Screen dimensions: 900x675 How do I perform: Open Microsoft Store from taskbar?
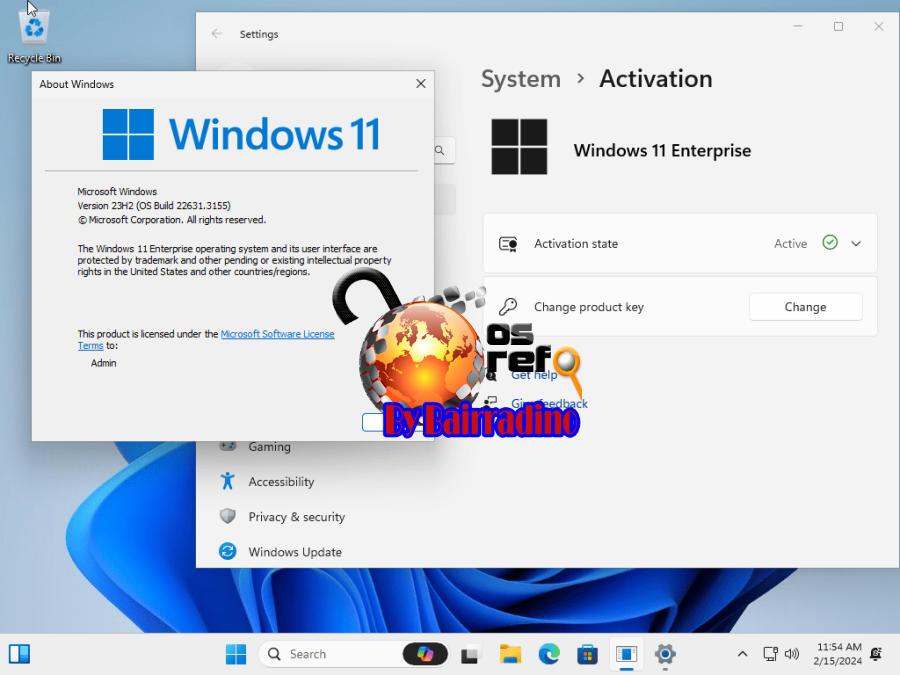pos(587,654)
